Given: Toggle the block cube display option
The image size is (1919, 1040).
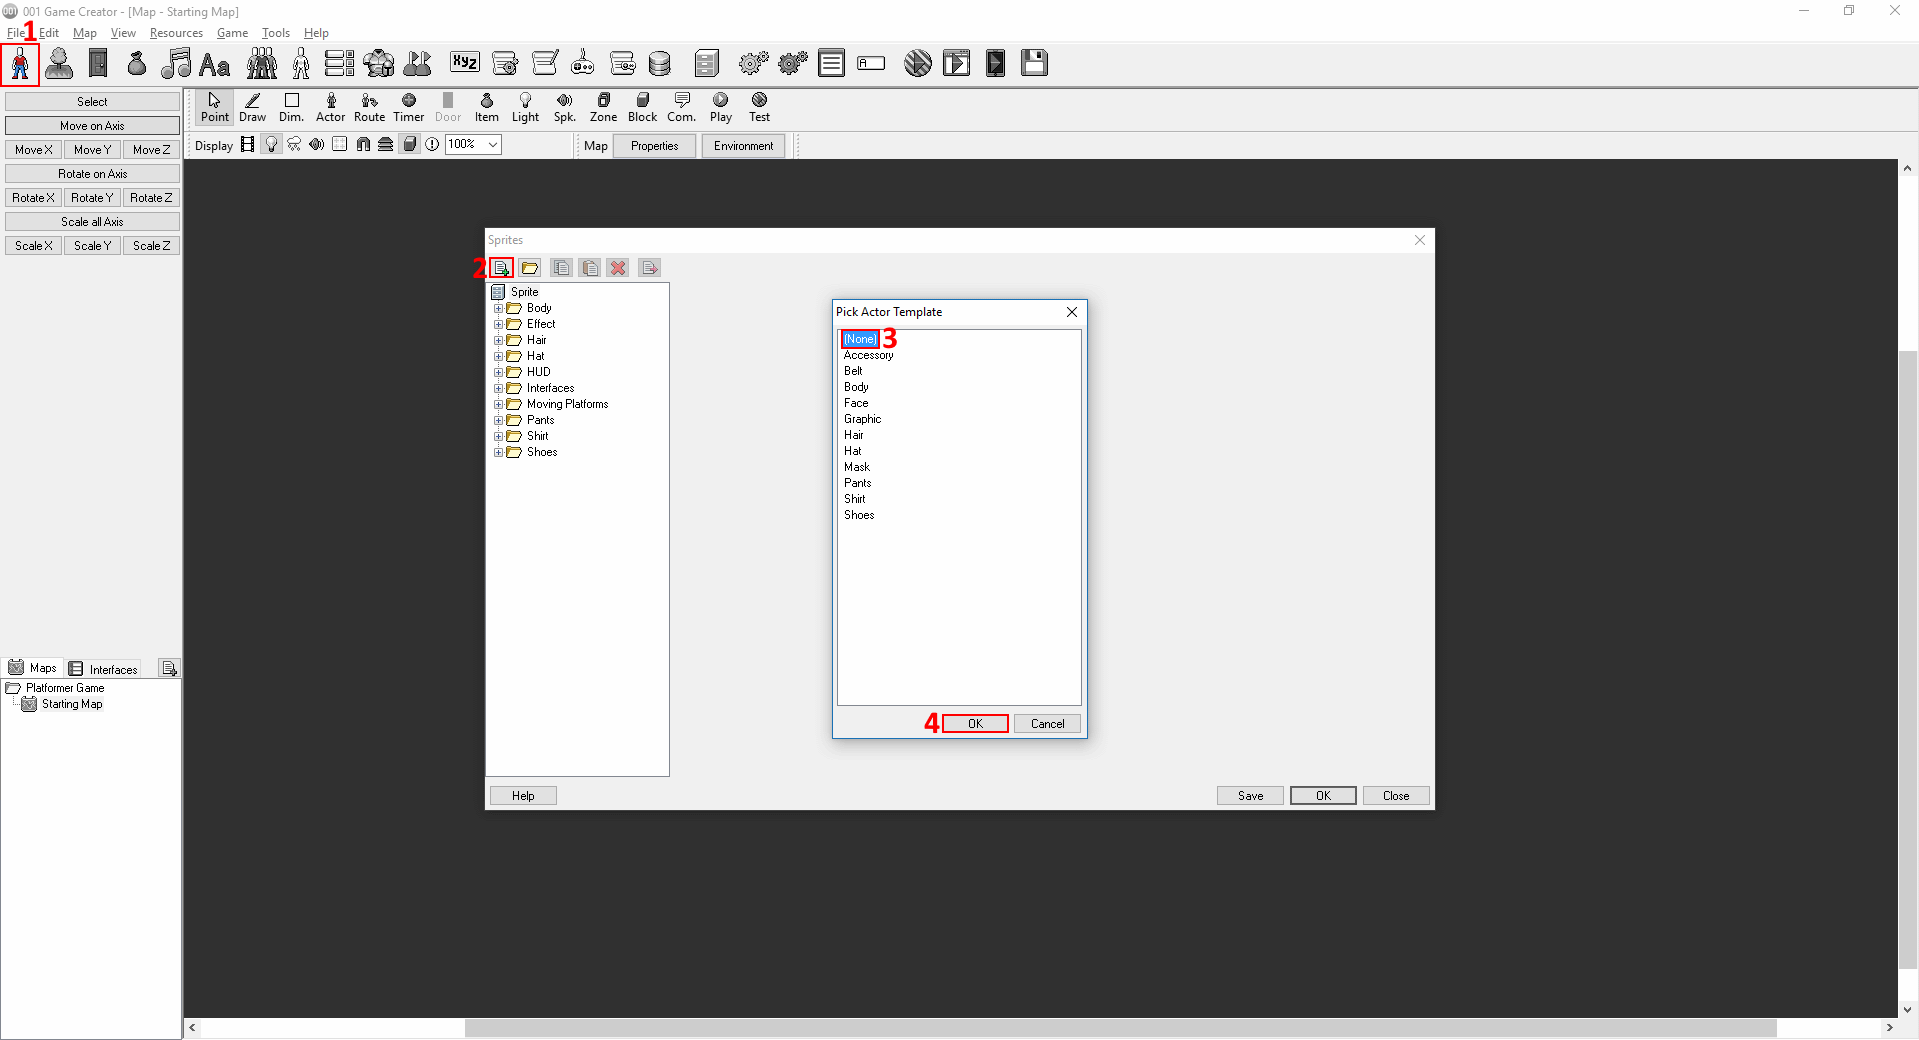Looking at the screenshot, I should [409, 145].
